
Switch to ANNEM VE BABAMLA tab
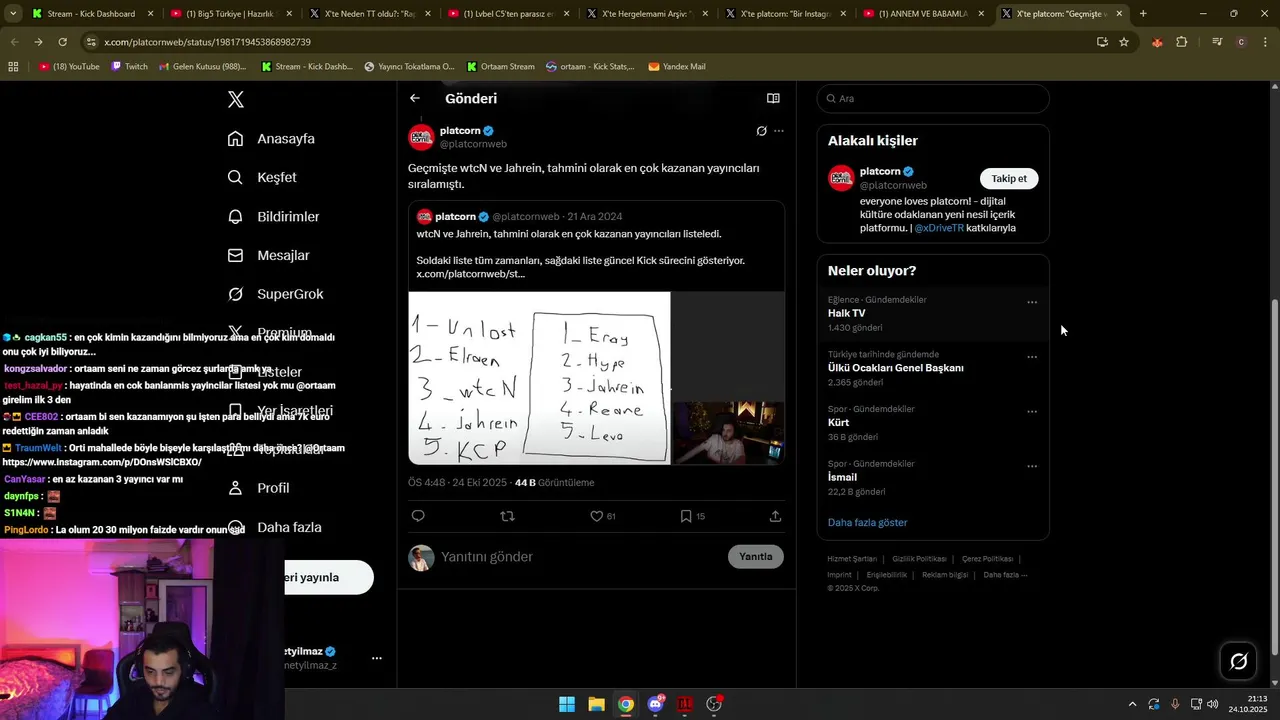click(924, 14)
